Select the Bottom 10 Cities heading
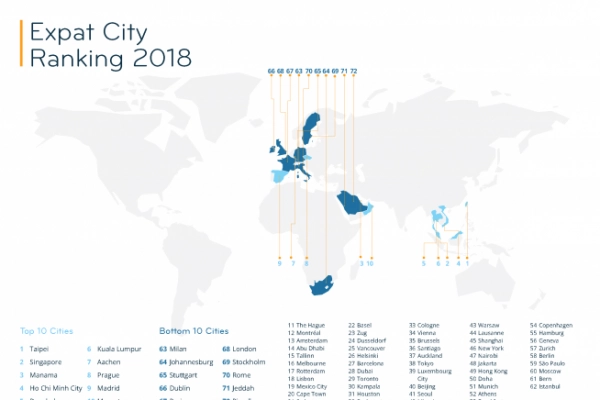Screen dimensions: 600x400 coord(194,331)
